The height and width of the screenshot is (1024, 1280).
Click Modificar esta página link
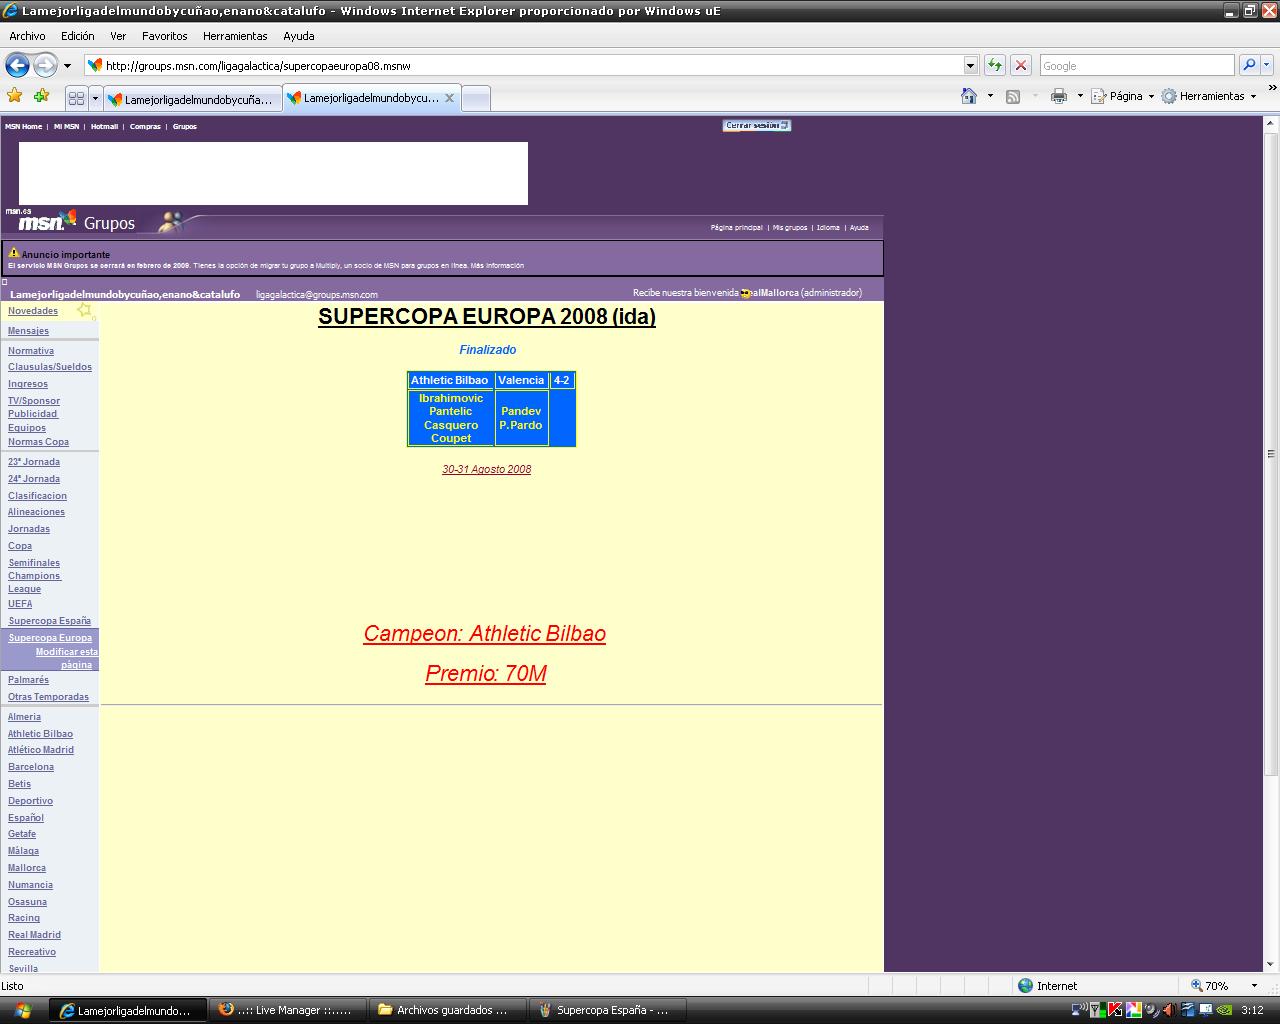tap(67, 658)
